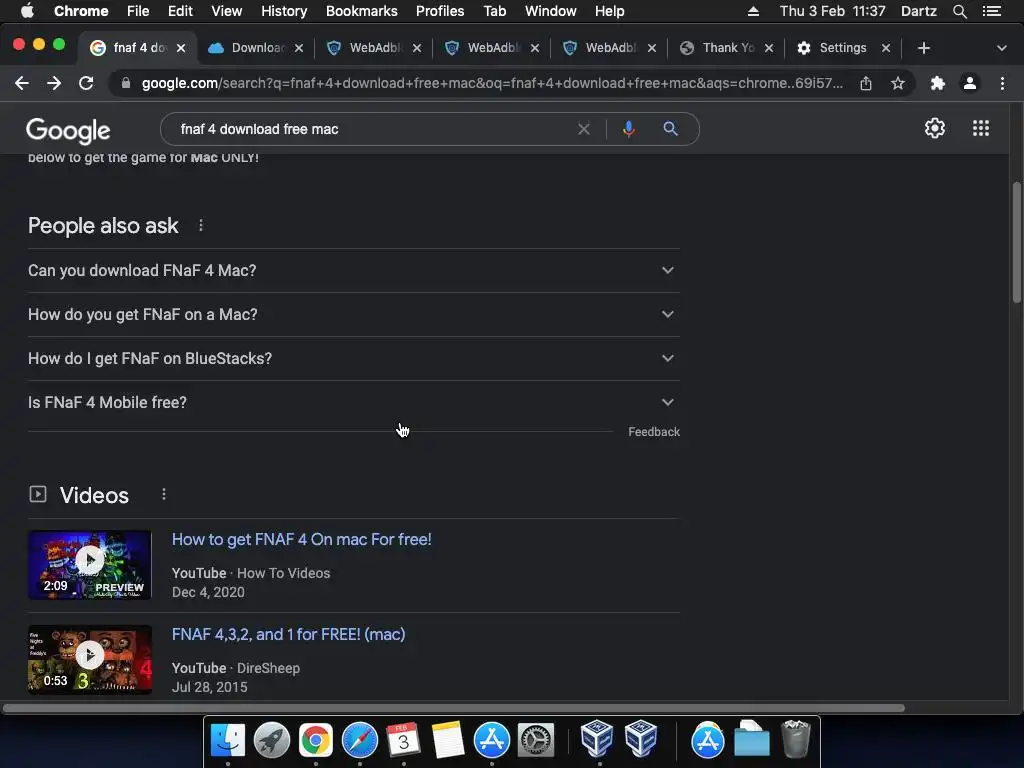Viewport: 1024px width, 768px height.
Task: Open a new Chrome tab
Action: point(923,48)
